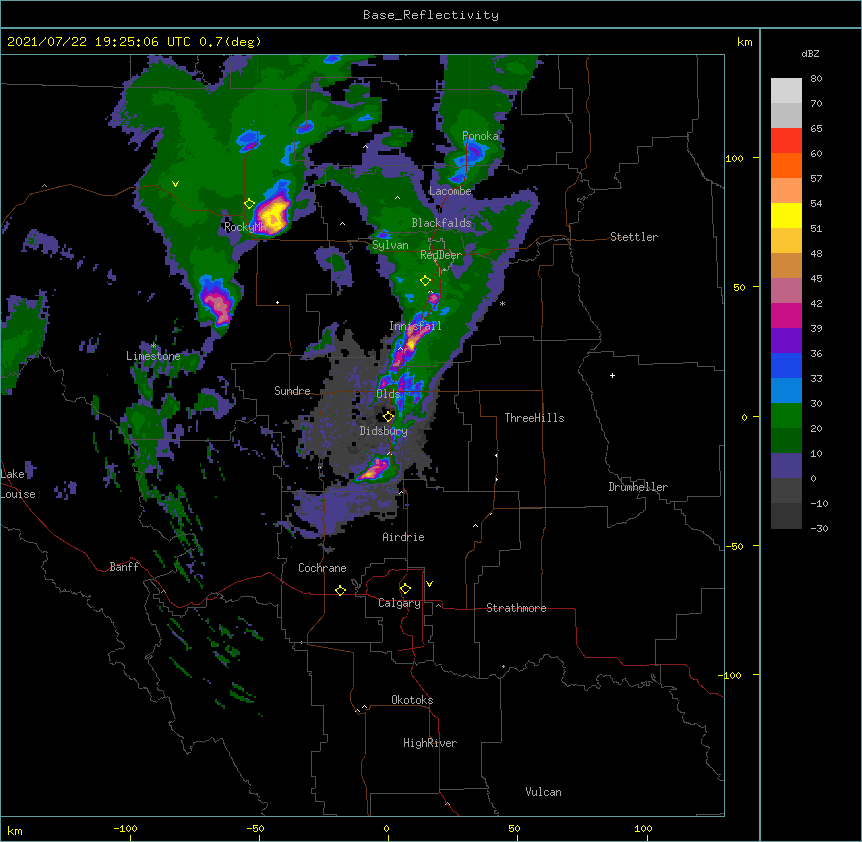Select the mauve 42-45 dBZ legend swatch
Screen dimensions: 862x842
coord(786,291)
